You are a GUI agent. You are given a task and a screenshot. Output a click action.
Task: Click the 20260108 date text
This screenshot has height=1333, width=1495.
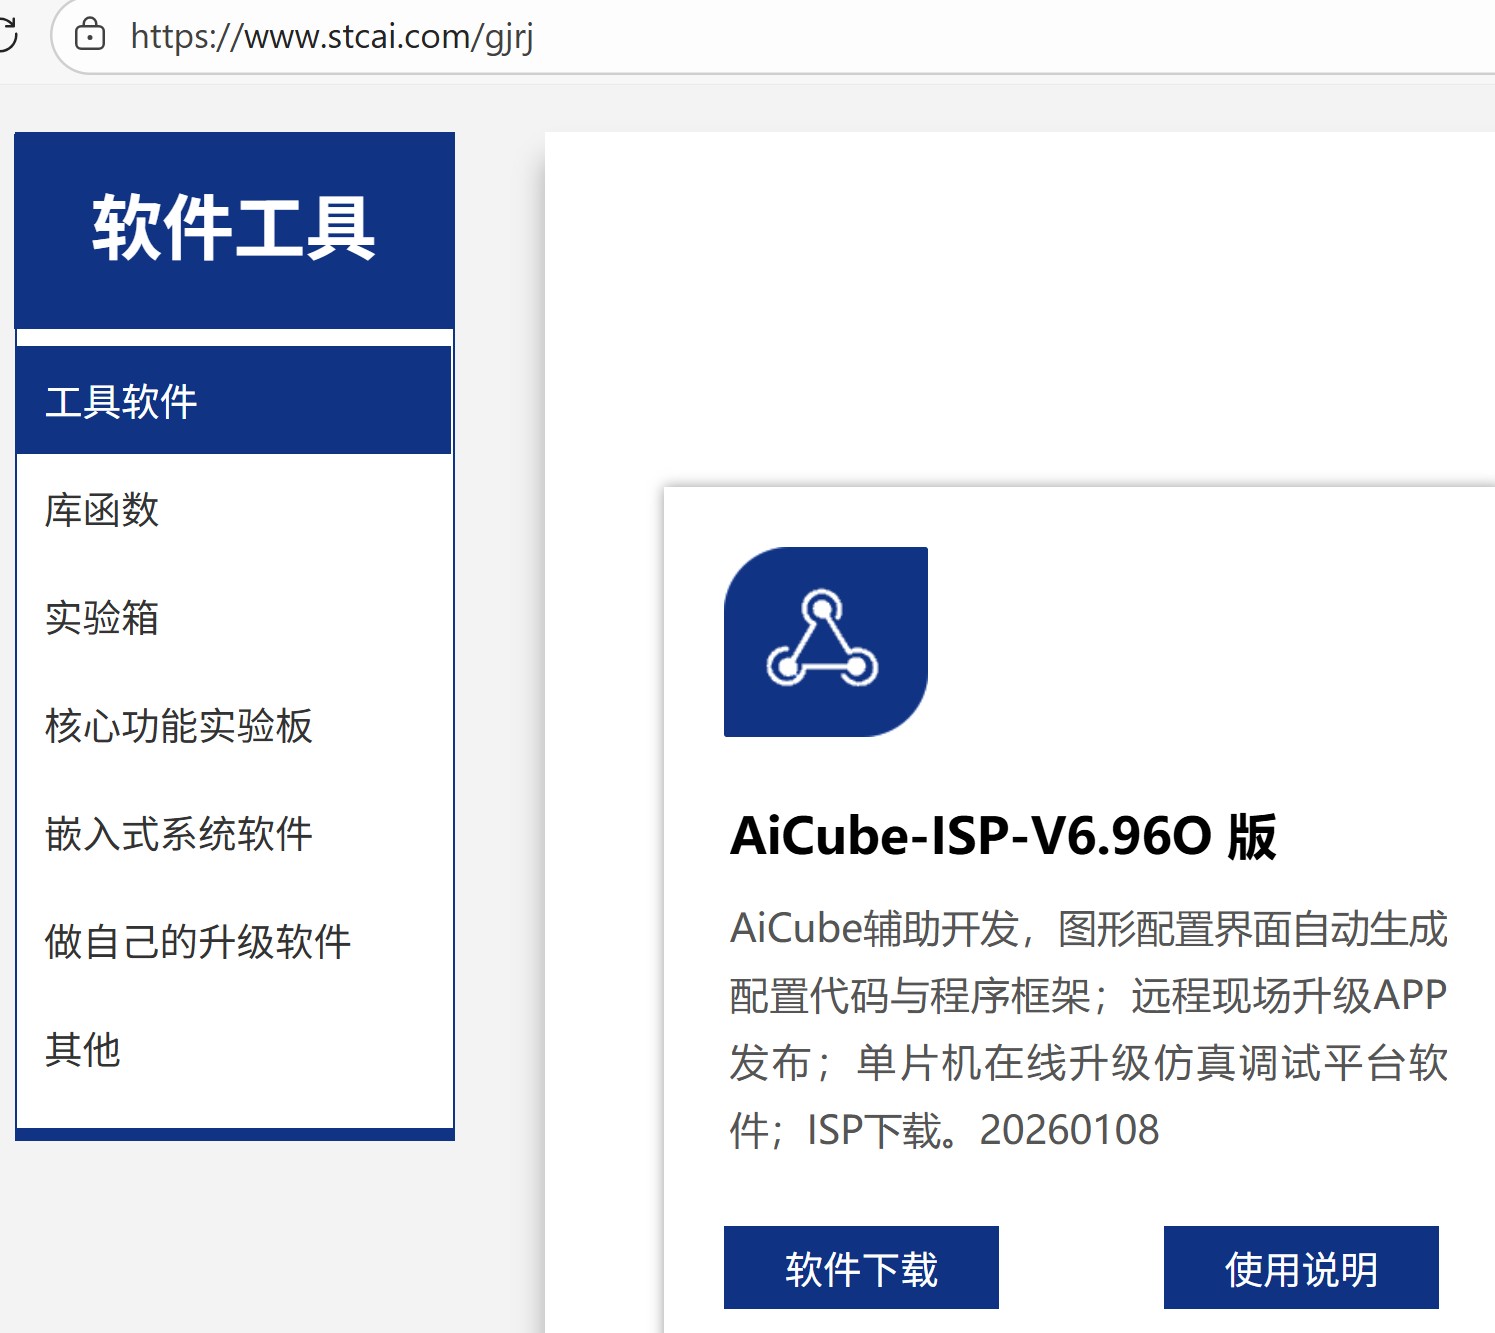click(x=1068, y=1128)
